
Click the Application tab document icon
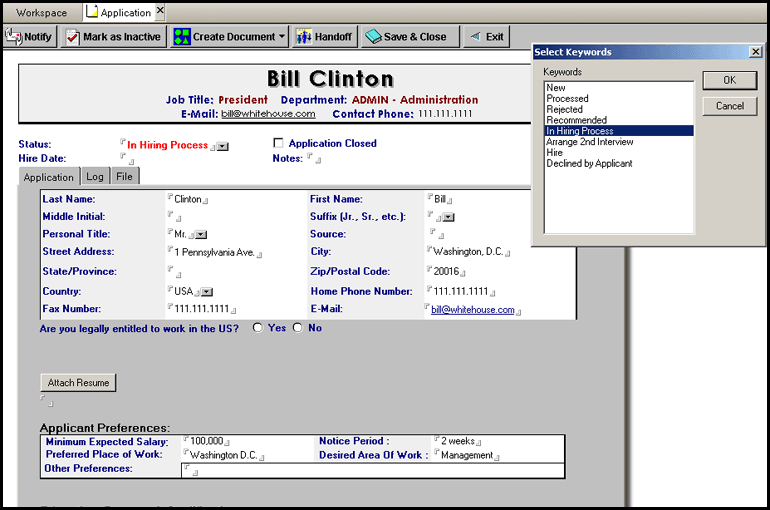[92, 12]
